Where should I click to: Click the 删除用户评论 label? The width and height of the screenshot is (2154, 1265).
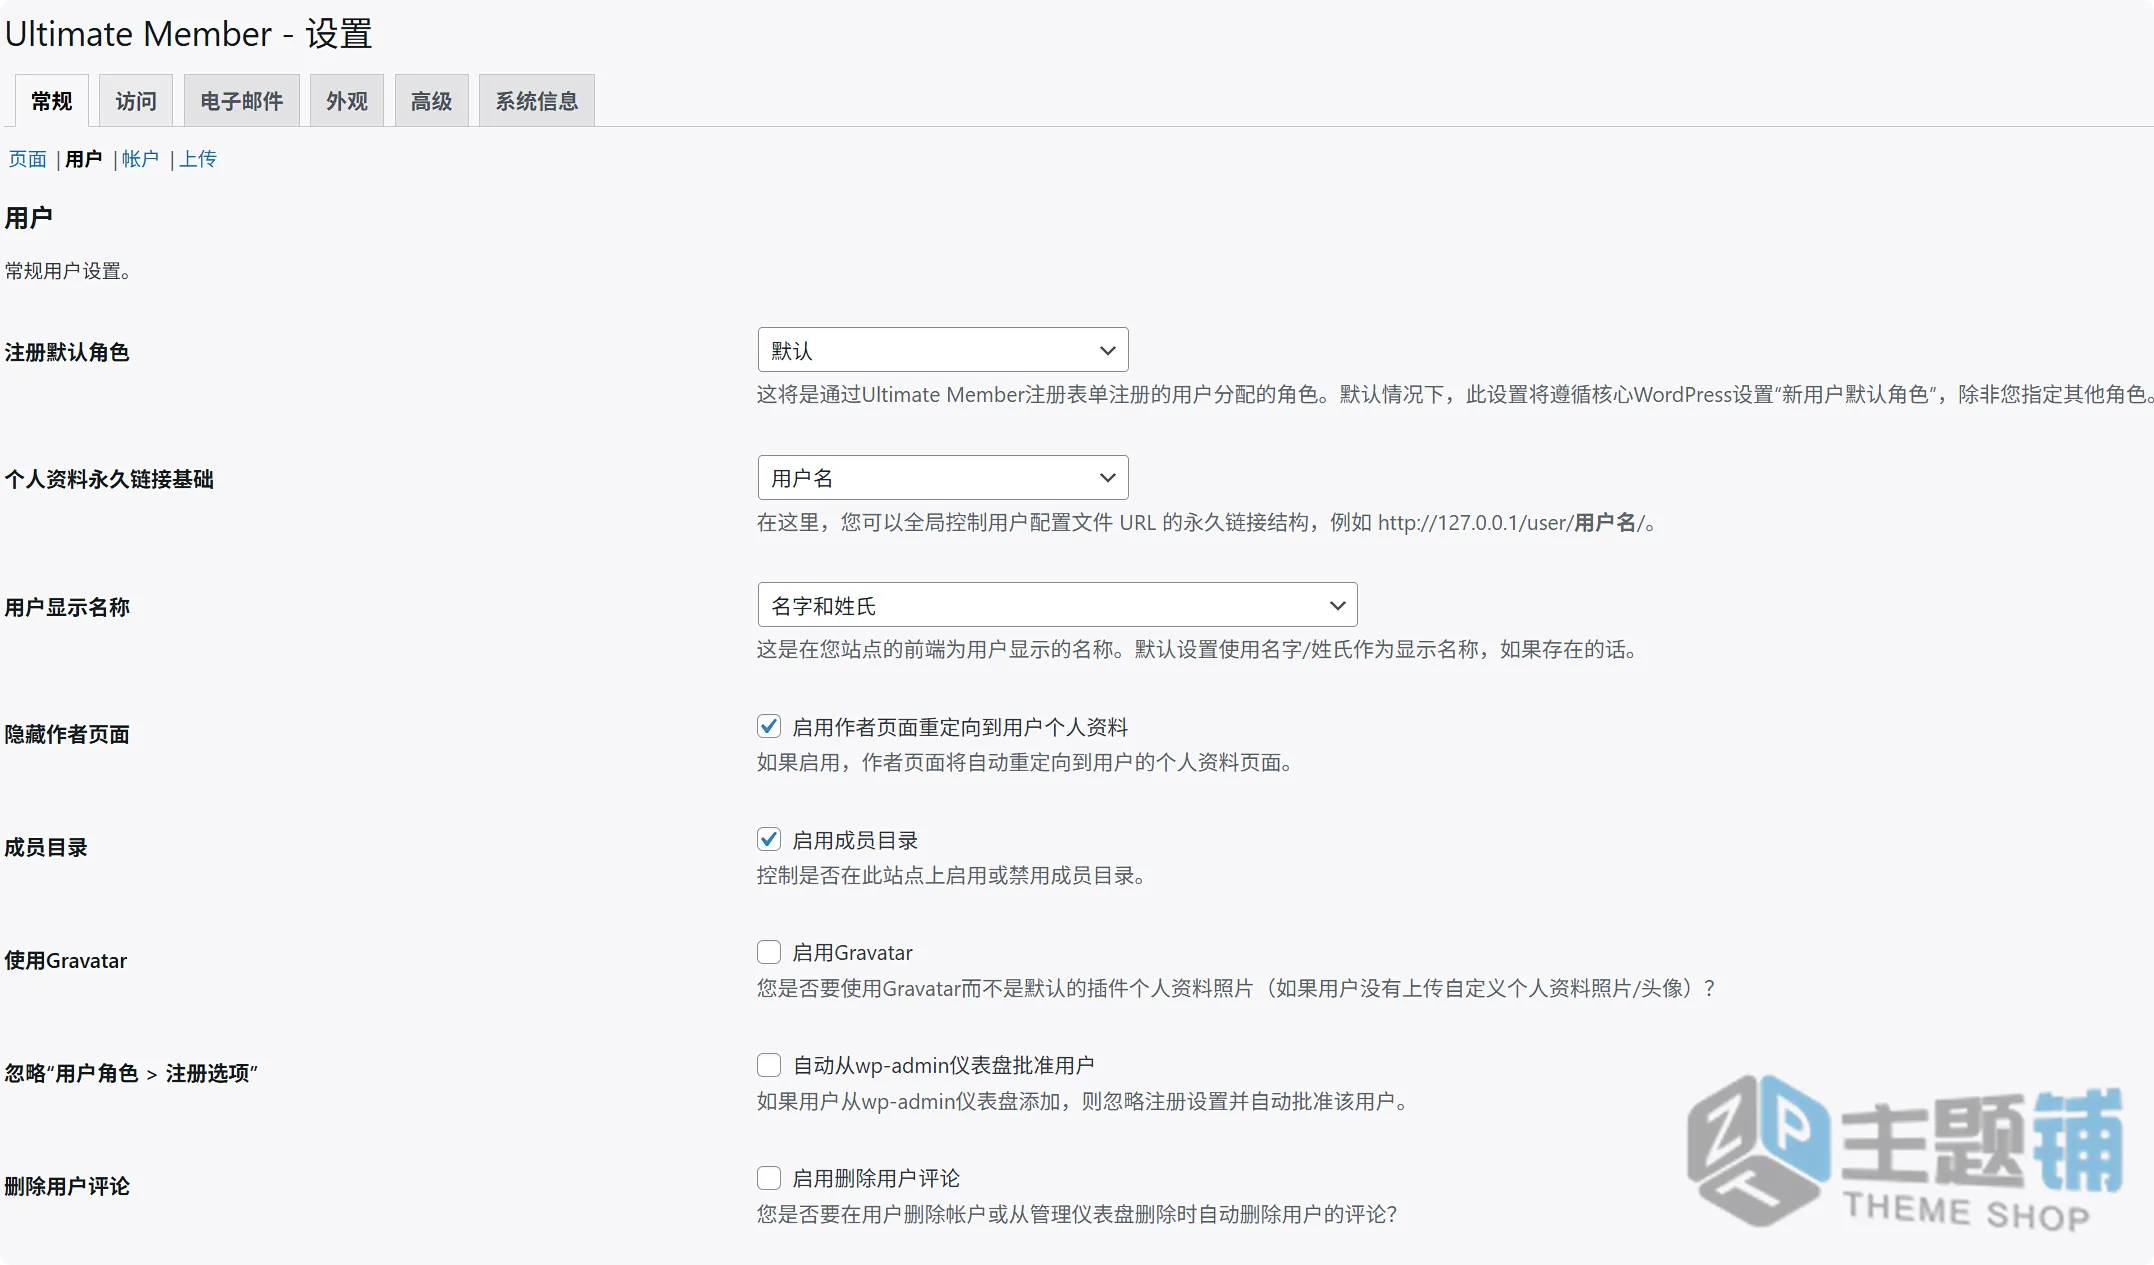(67, 1186)
